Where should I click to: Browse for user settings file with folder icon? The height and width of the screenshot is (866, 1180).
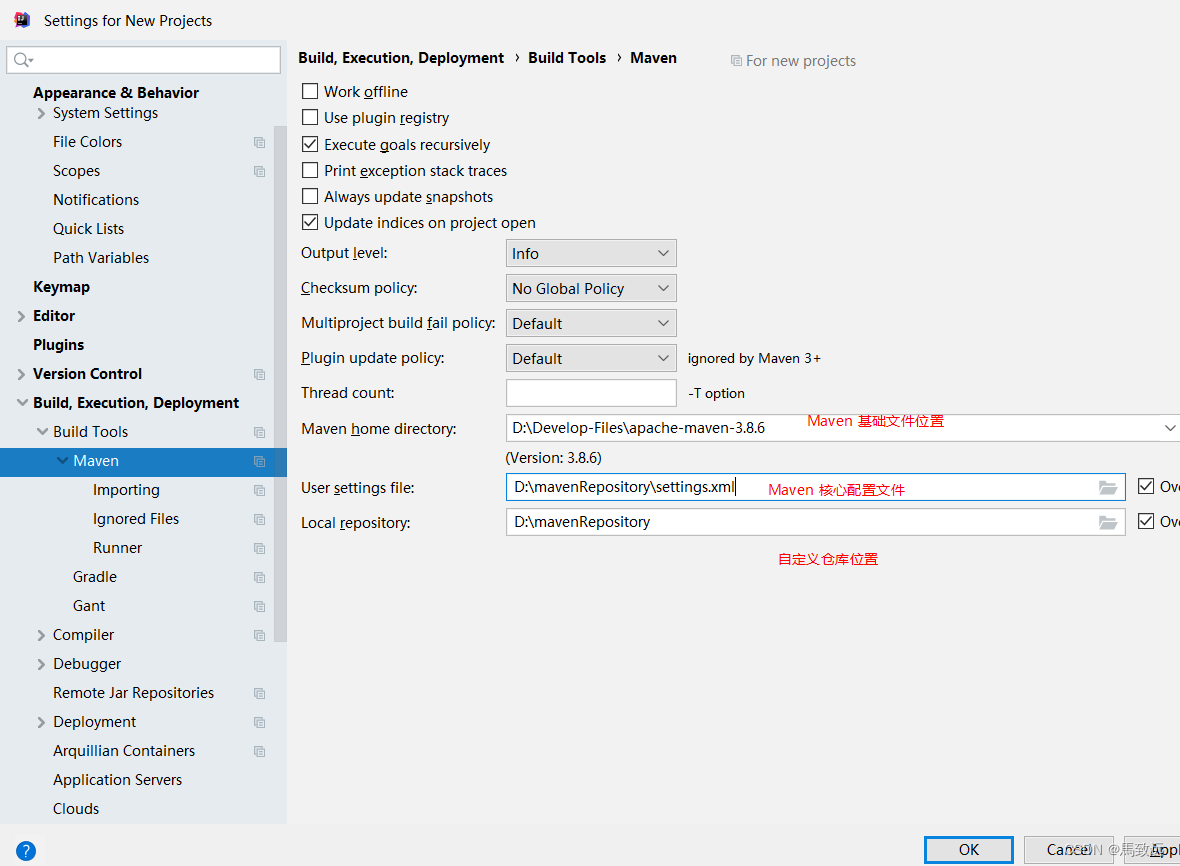pyautogui.click(x=1108, y=488)
